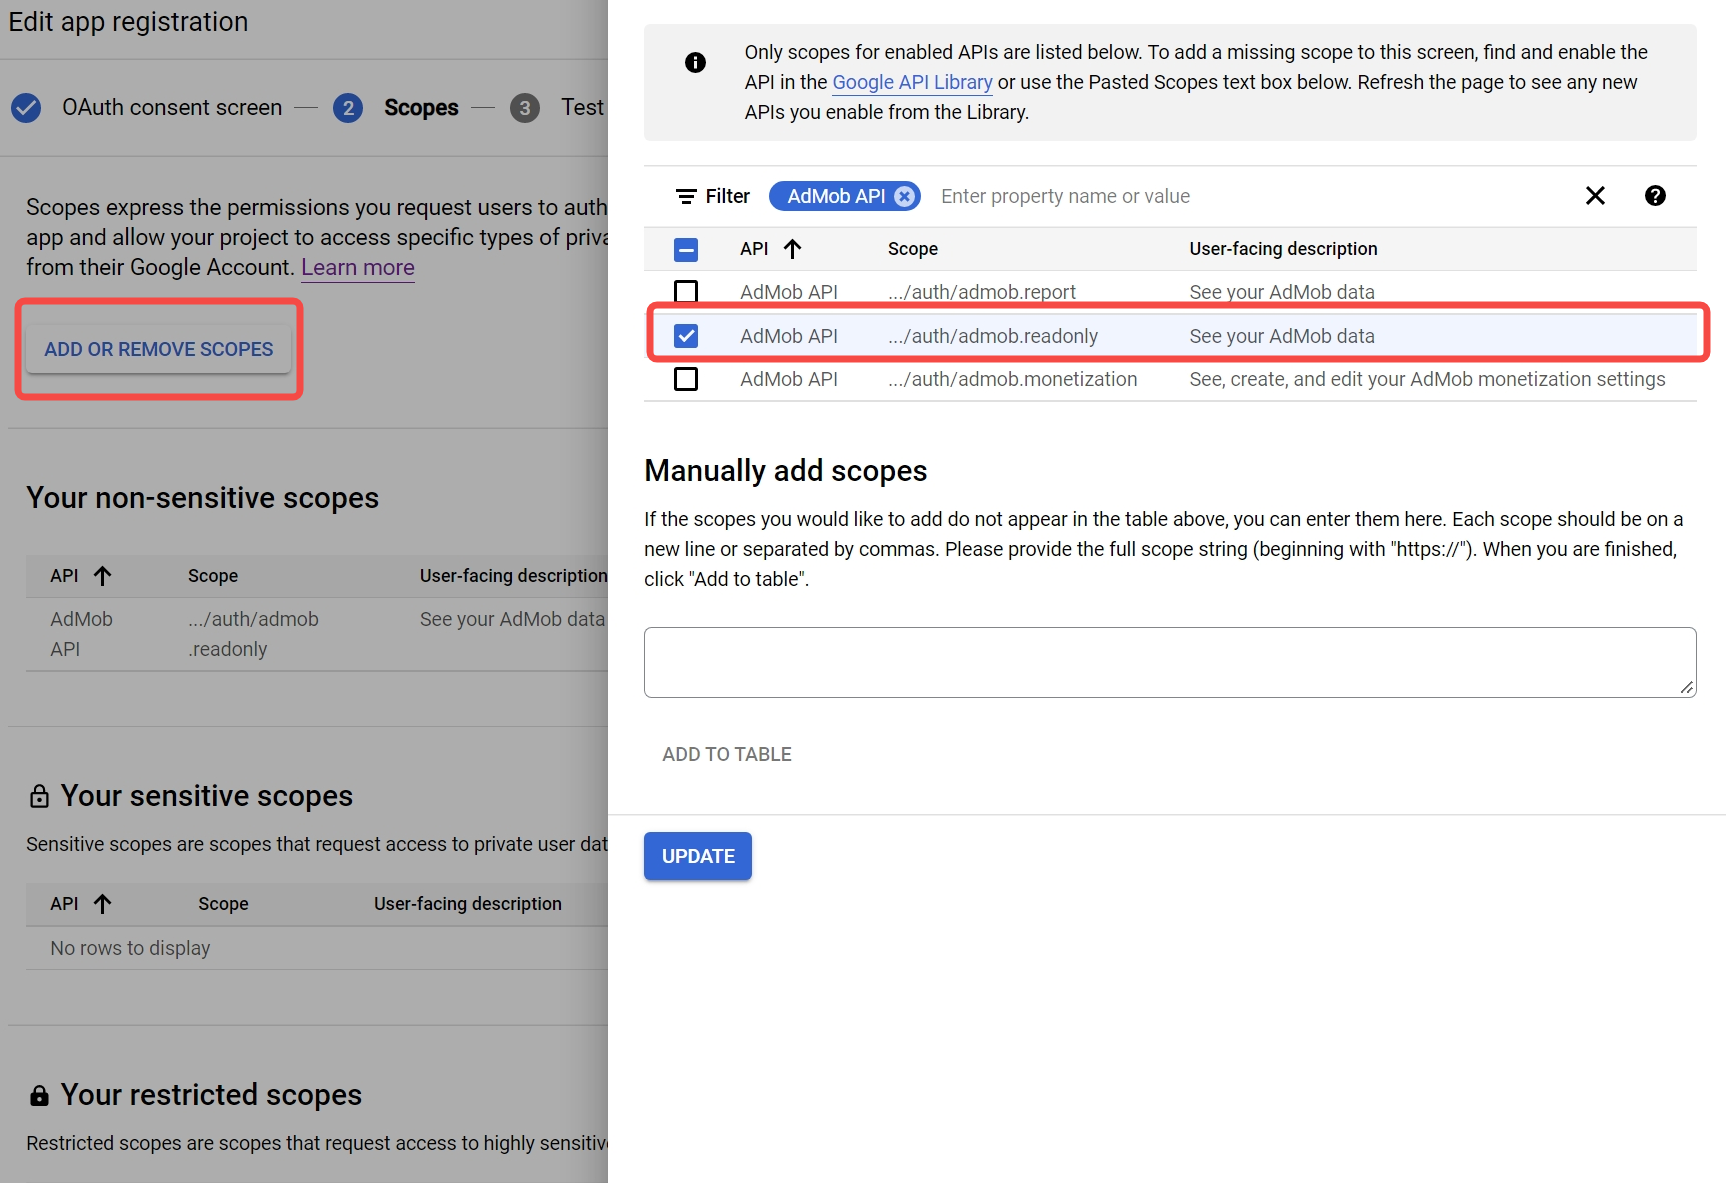1726x1183 pixels.
Task: Toggle the select-all scopes checkbox
Action: point(686,249)
